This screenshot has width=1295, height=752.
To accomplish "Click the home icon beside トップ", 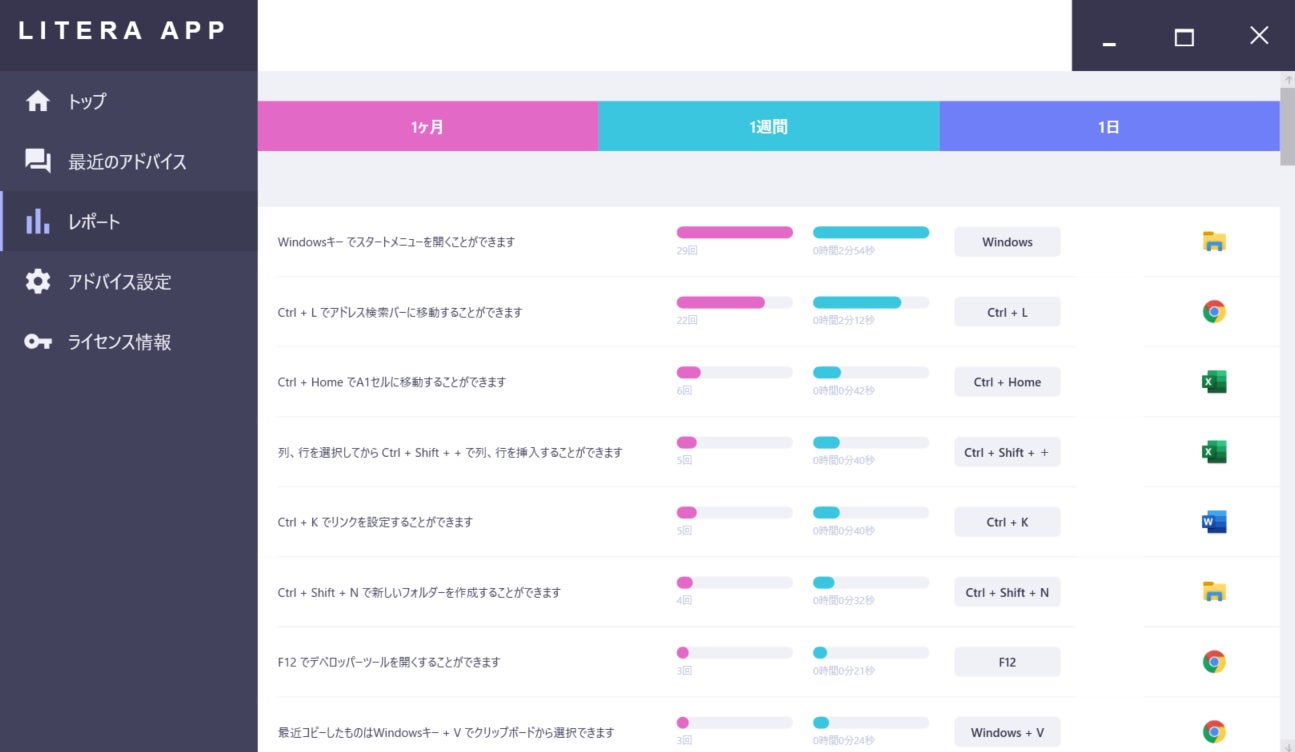I will click(38, 101).
